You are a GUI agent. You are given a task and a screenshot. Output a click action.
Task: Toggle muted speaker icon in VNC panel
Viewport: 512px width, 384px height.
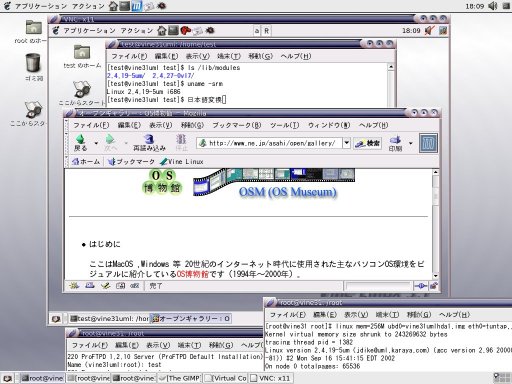(430, 31)
